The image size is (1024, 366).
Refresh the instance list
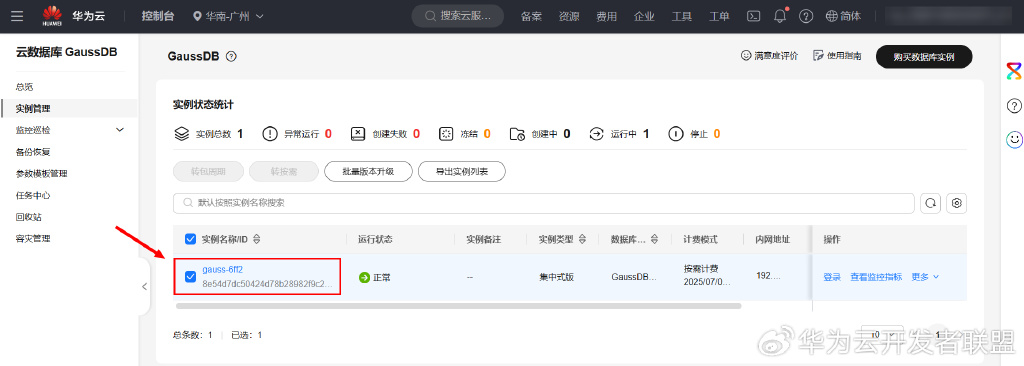tap(930, 203)
